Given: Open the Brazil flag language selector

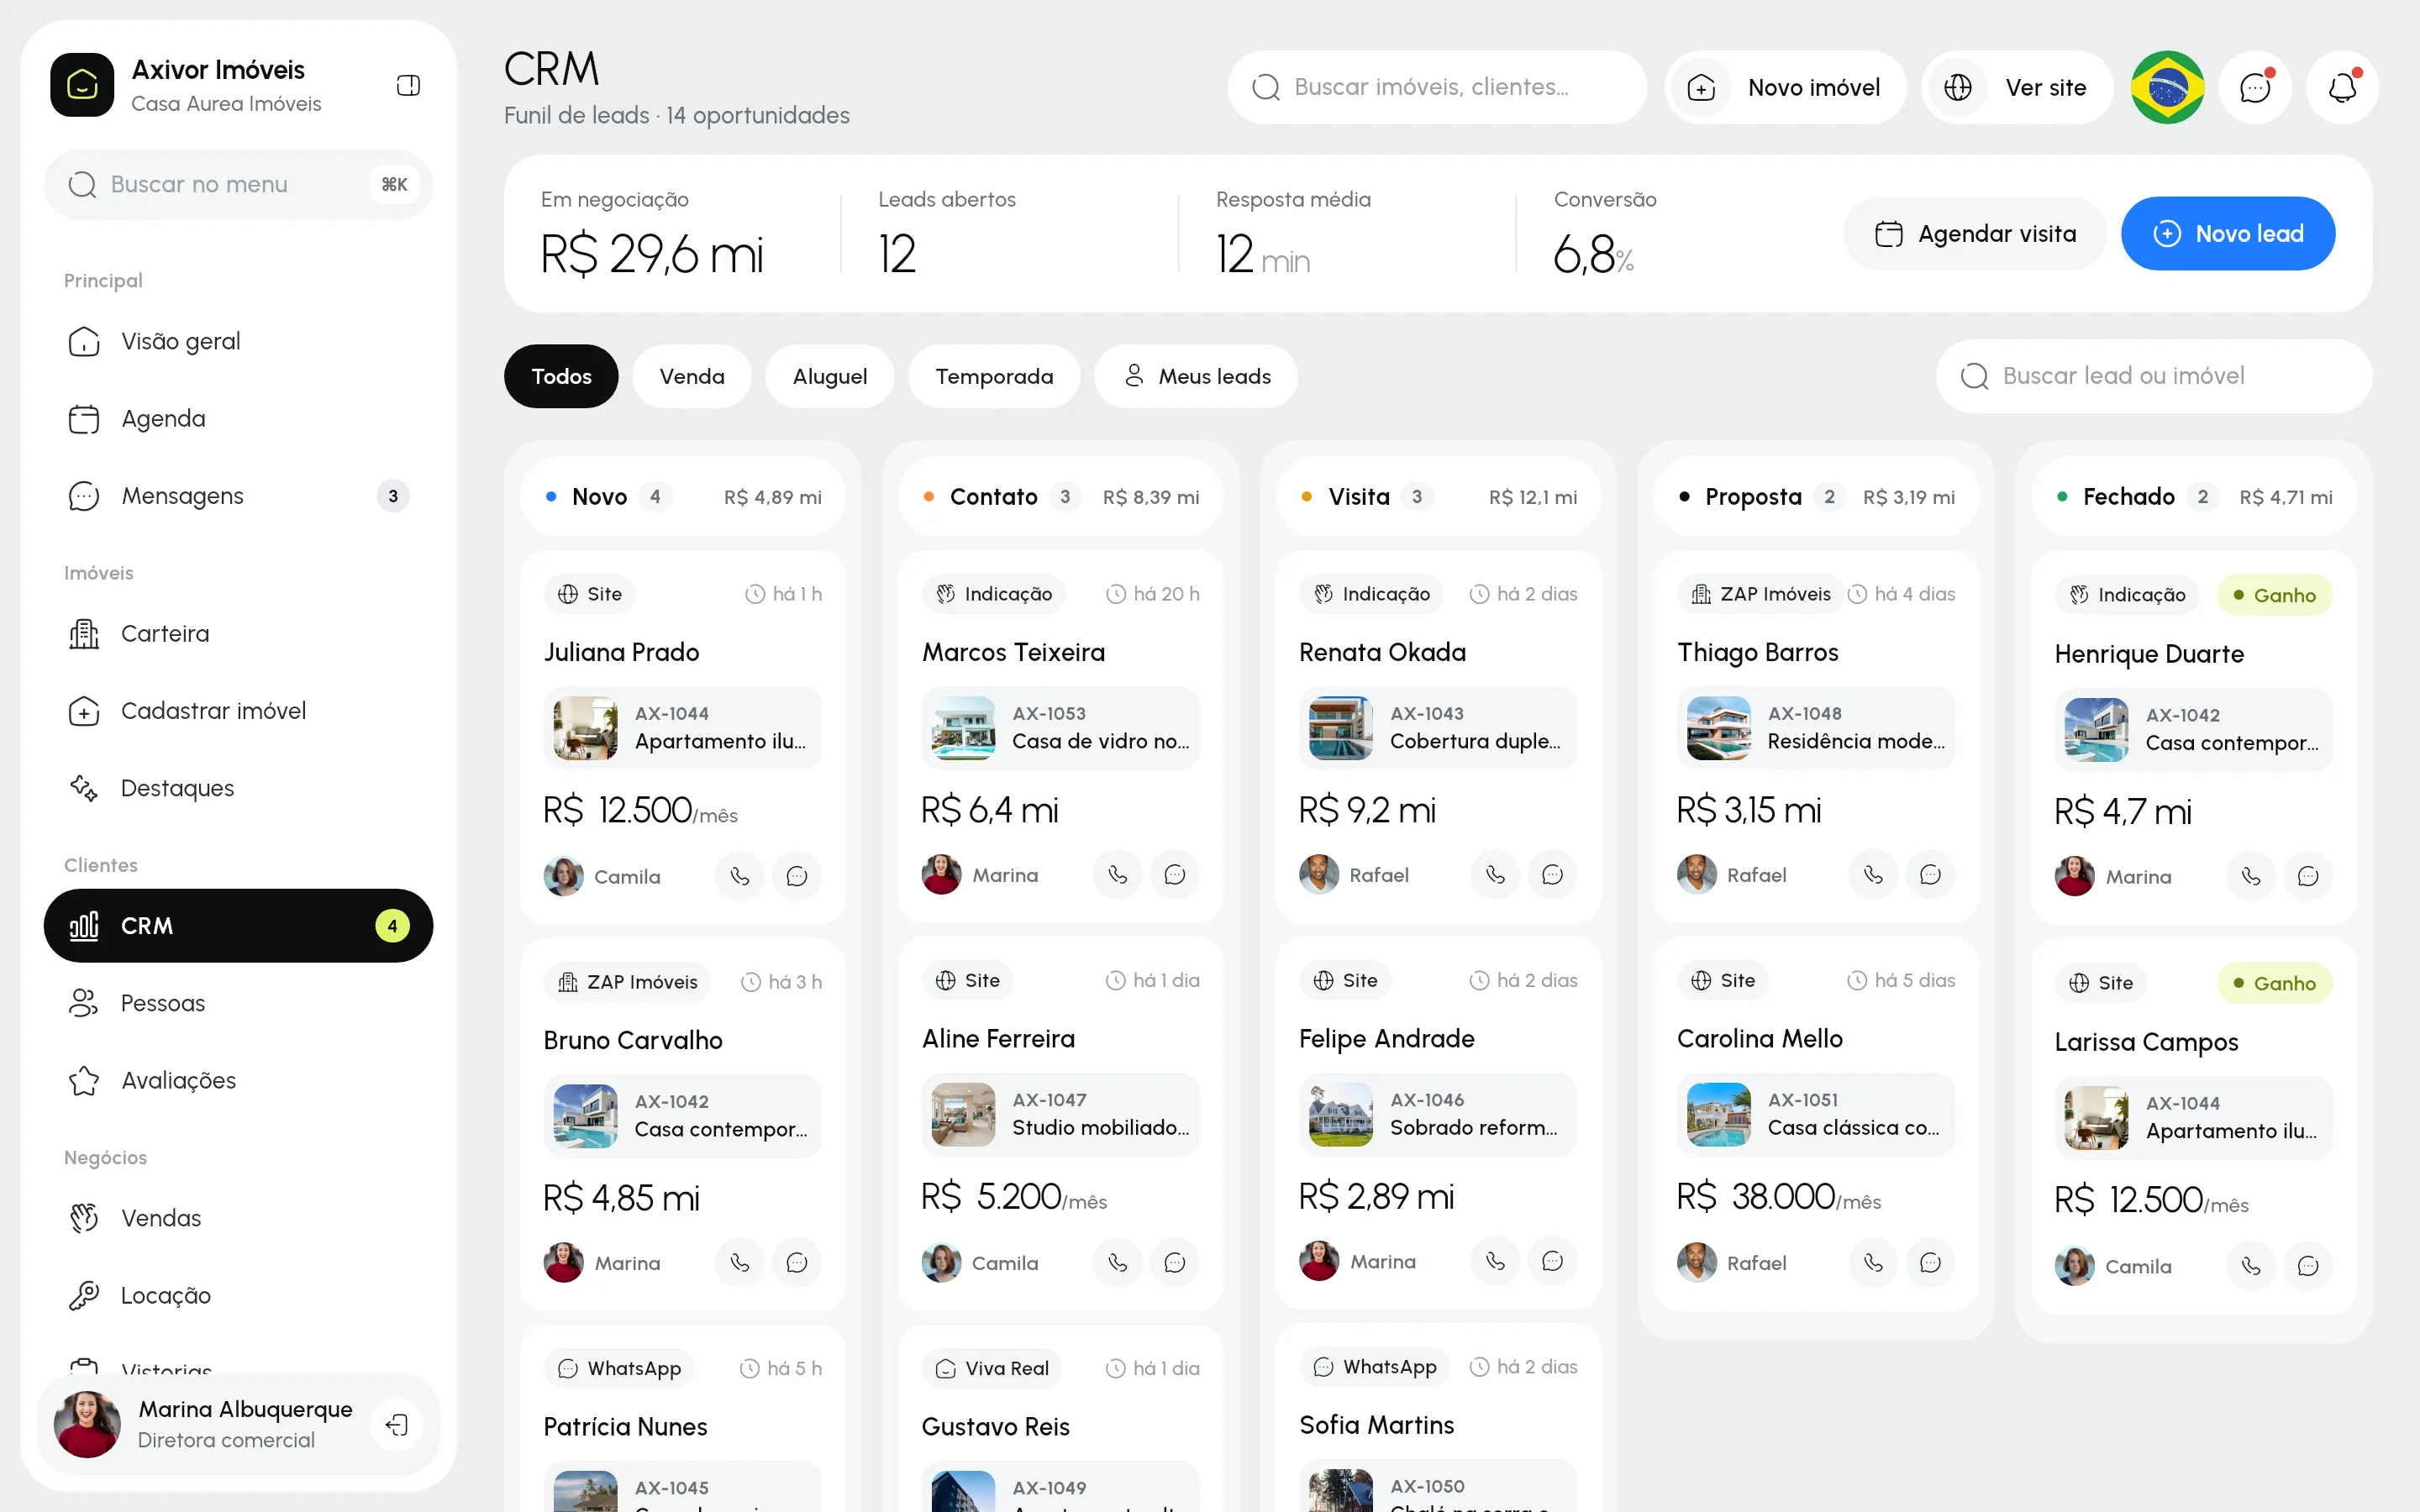Looking at the screenshot, I should [2167, 87].
